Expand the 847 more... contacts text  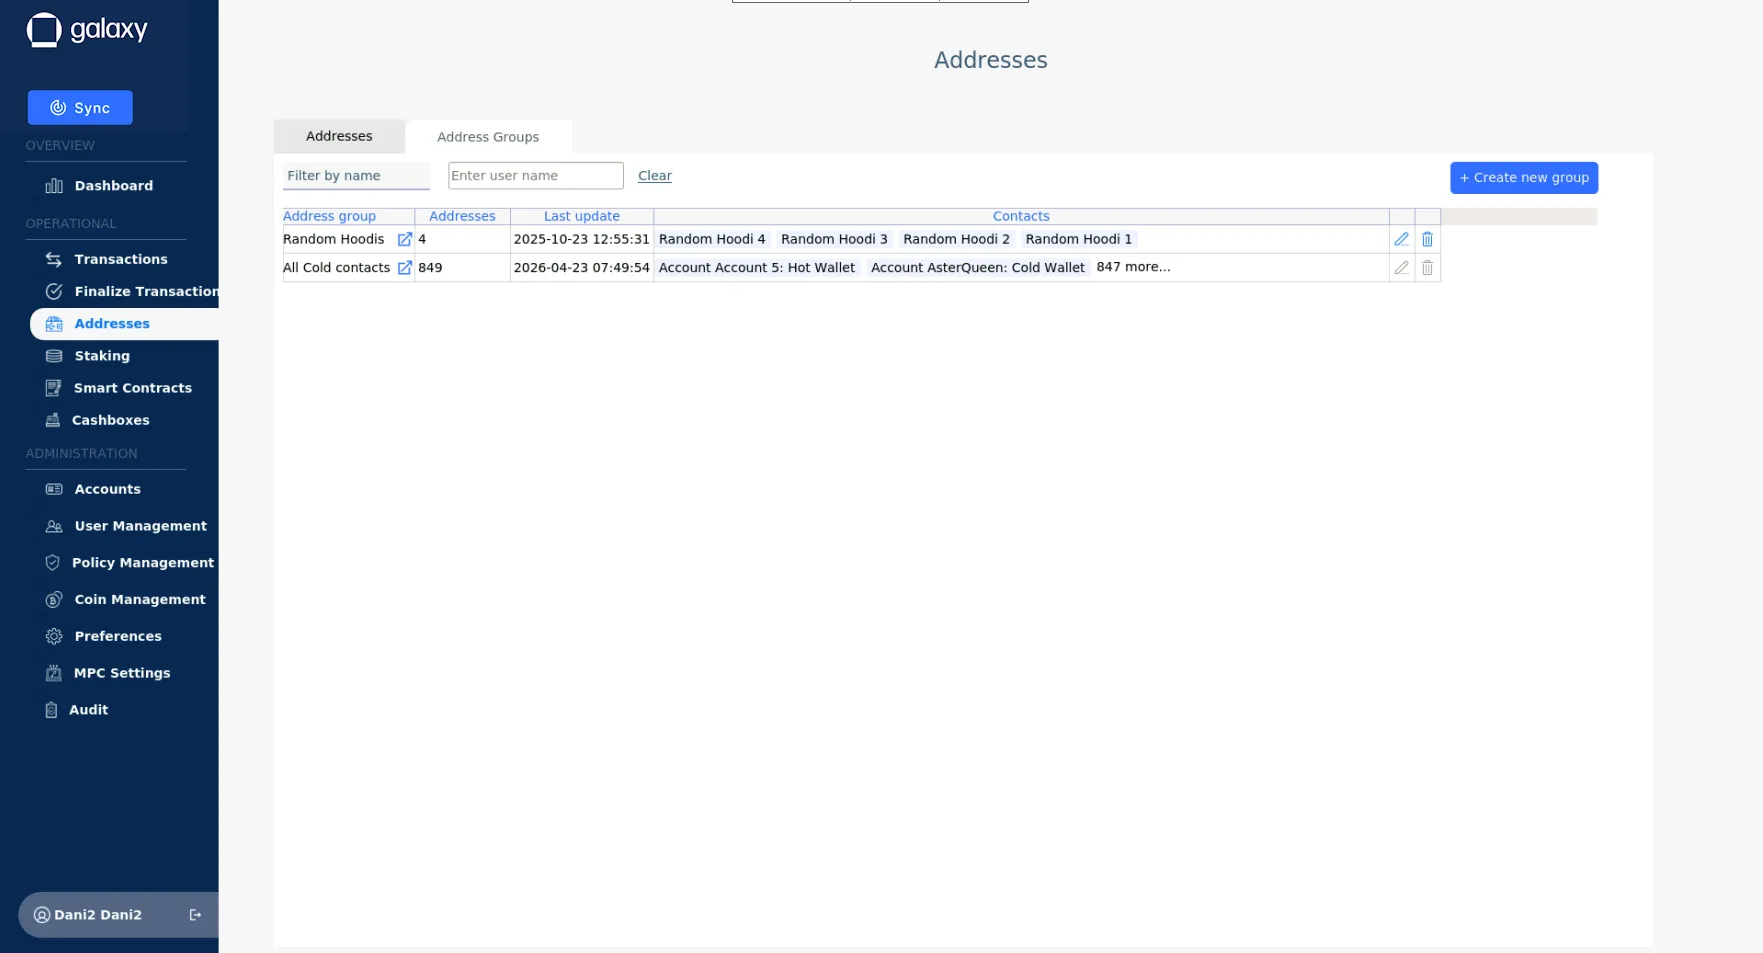[x=1133, y=267]
